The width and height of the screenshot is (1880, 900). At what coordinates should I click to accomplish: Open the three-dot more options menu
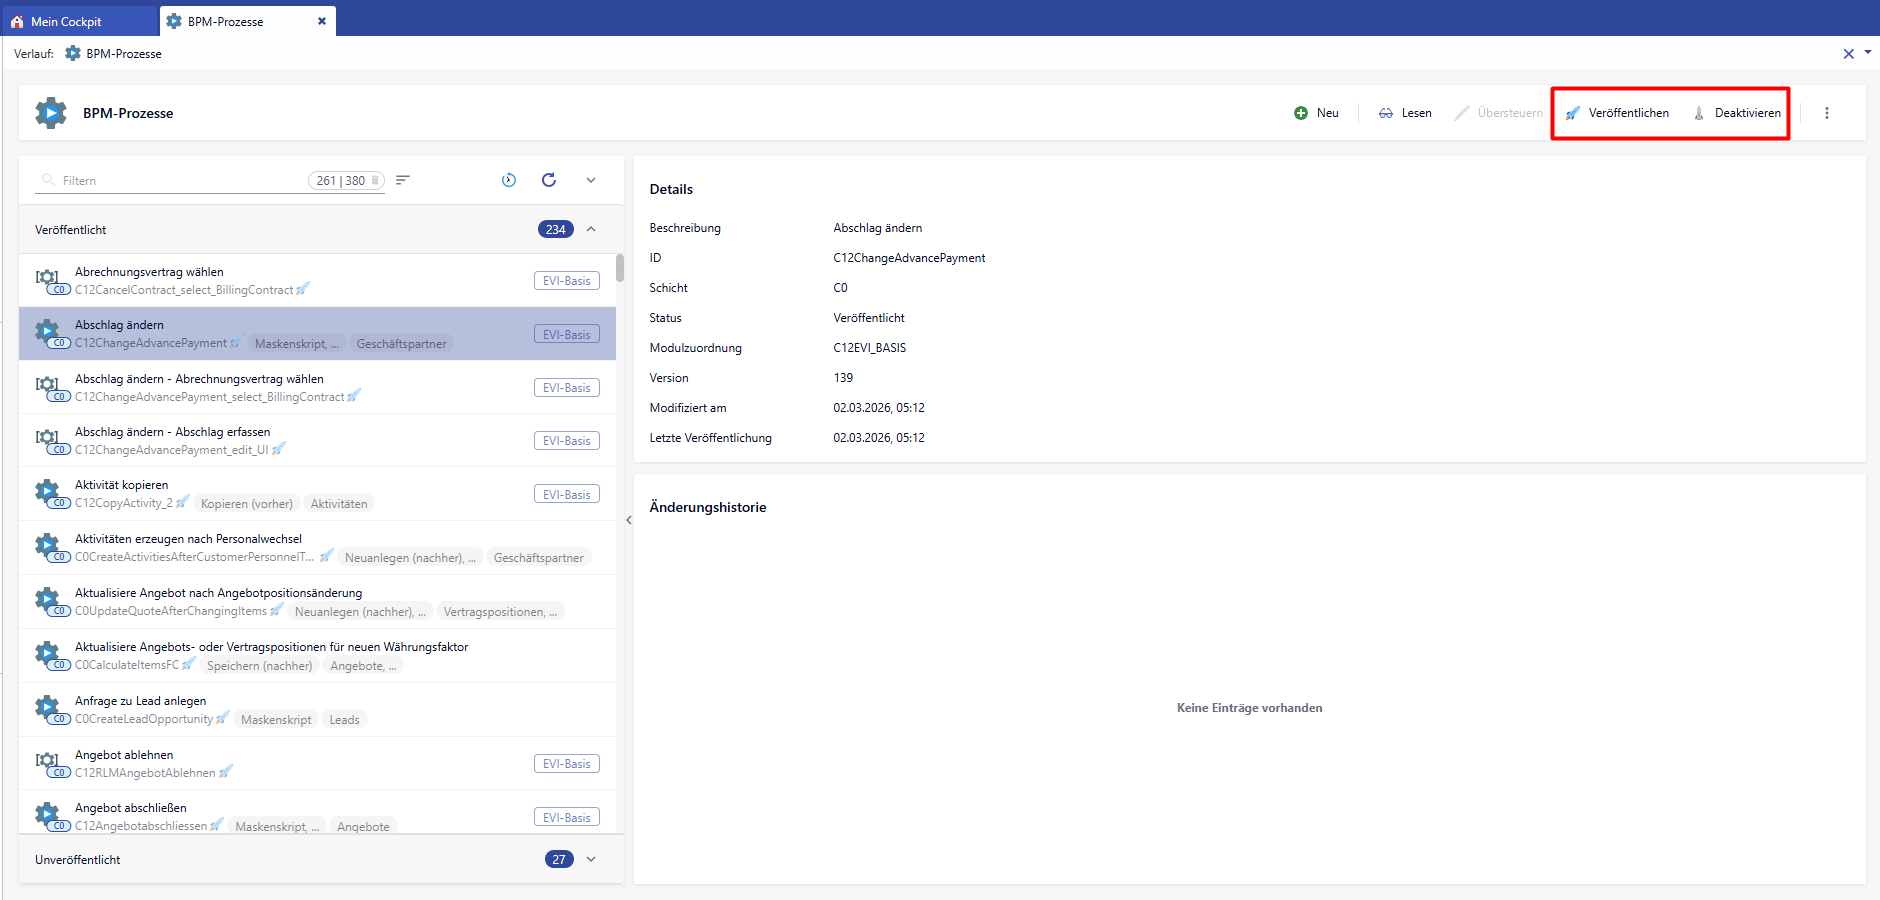pos(1826,113)
